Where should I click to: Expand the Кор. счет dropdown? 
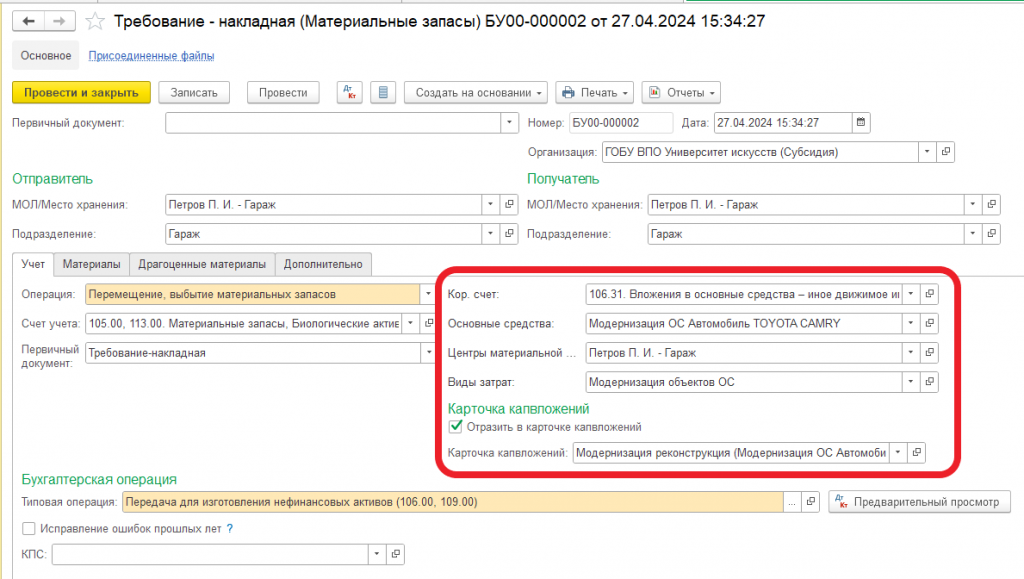pos(910,294)
